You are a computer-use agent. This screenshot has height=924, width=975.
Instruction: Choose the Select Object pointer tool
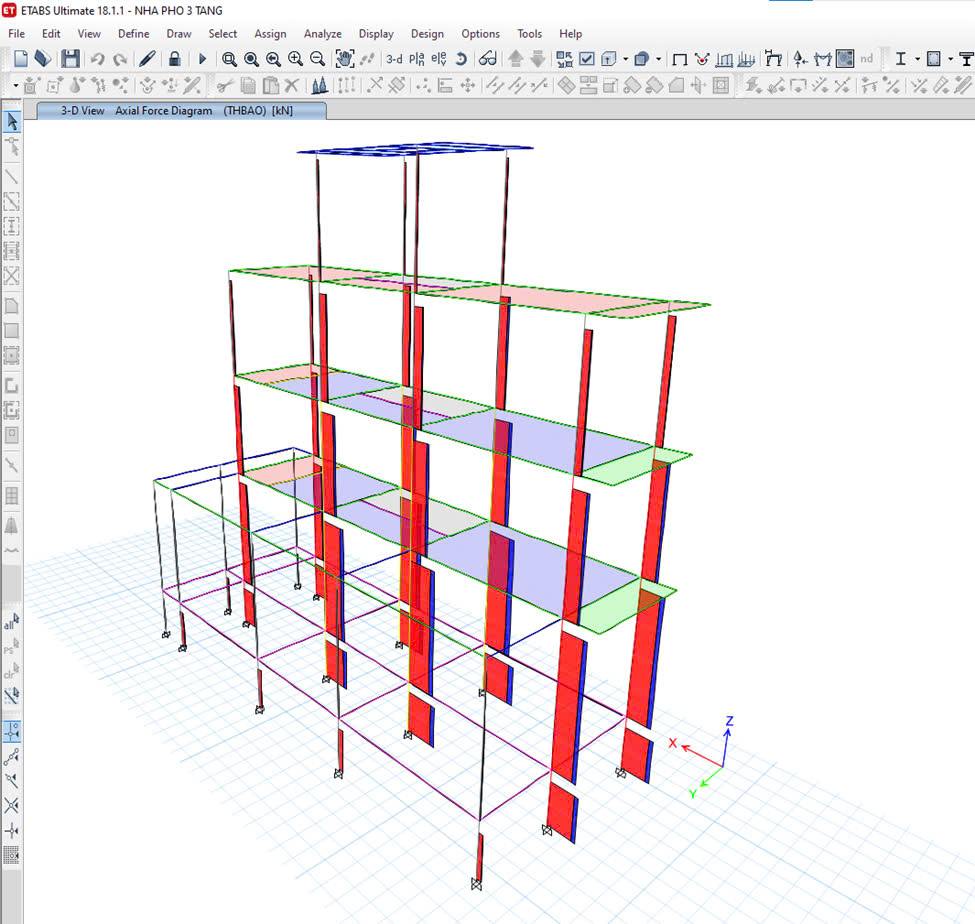tap(12, 122)
